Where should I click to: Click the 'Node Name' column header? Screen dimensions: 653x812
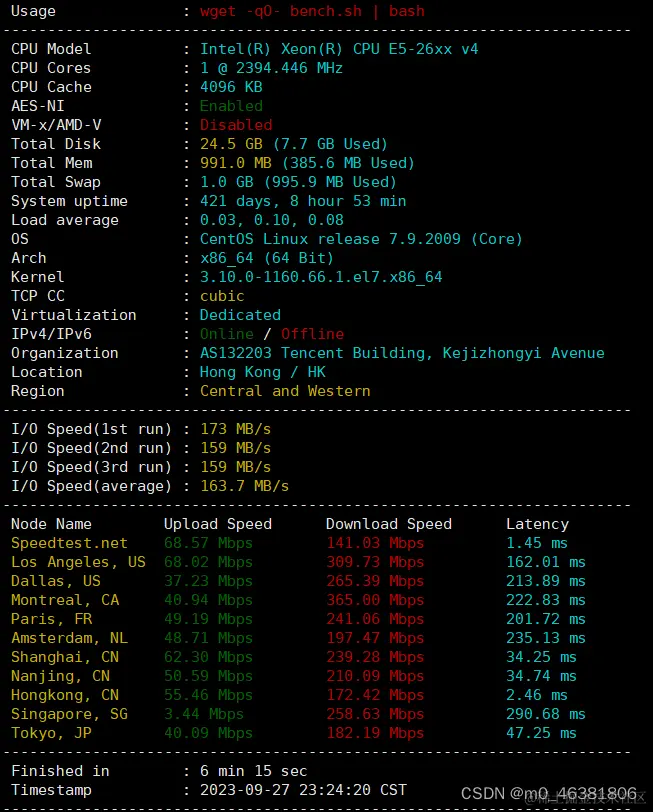tap(51, 524)
